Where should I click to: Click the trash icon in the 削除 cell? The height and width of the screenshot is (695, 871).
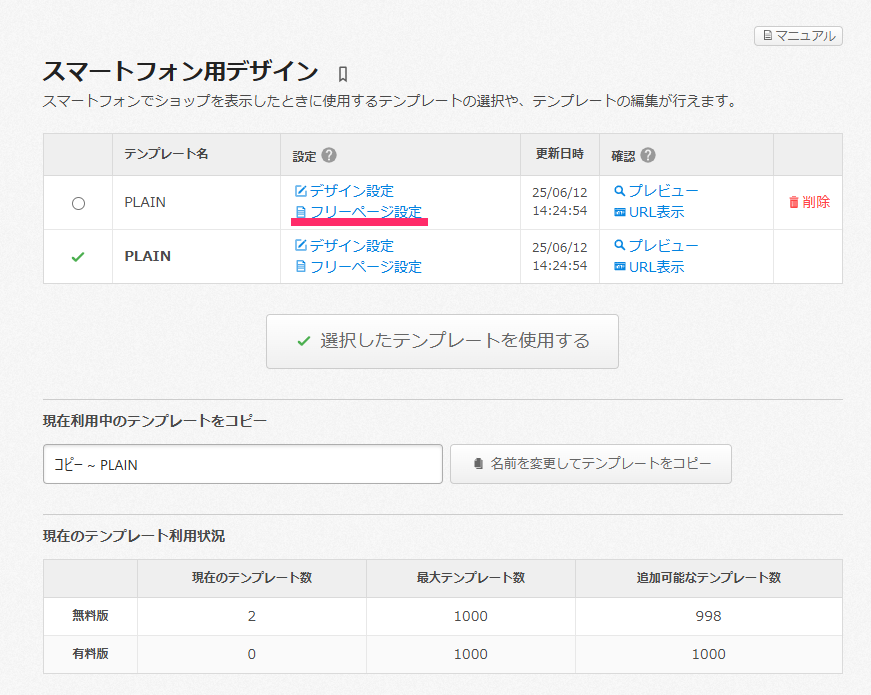[x=794, y=202]
